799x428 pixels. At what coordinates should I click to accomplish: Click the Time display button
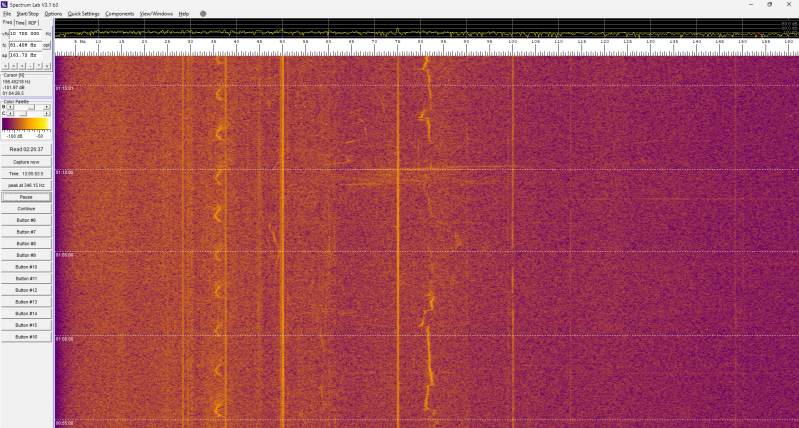pyautogui.click(x=26, y=174)
